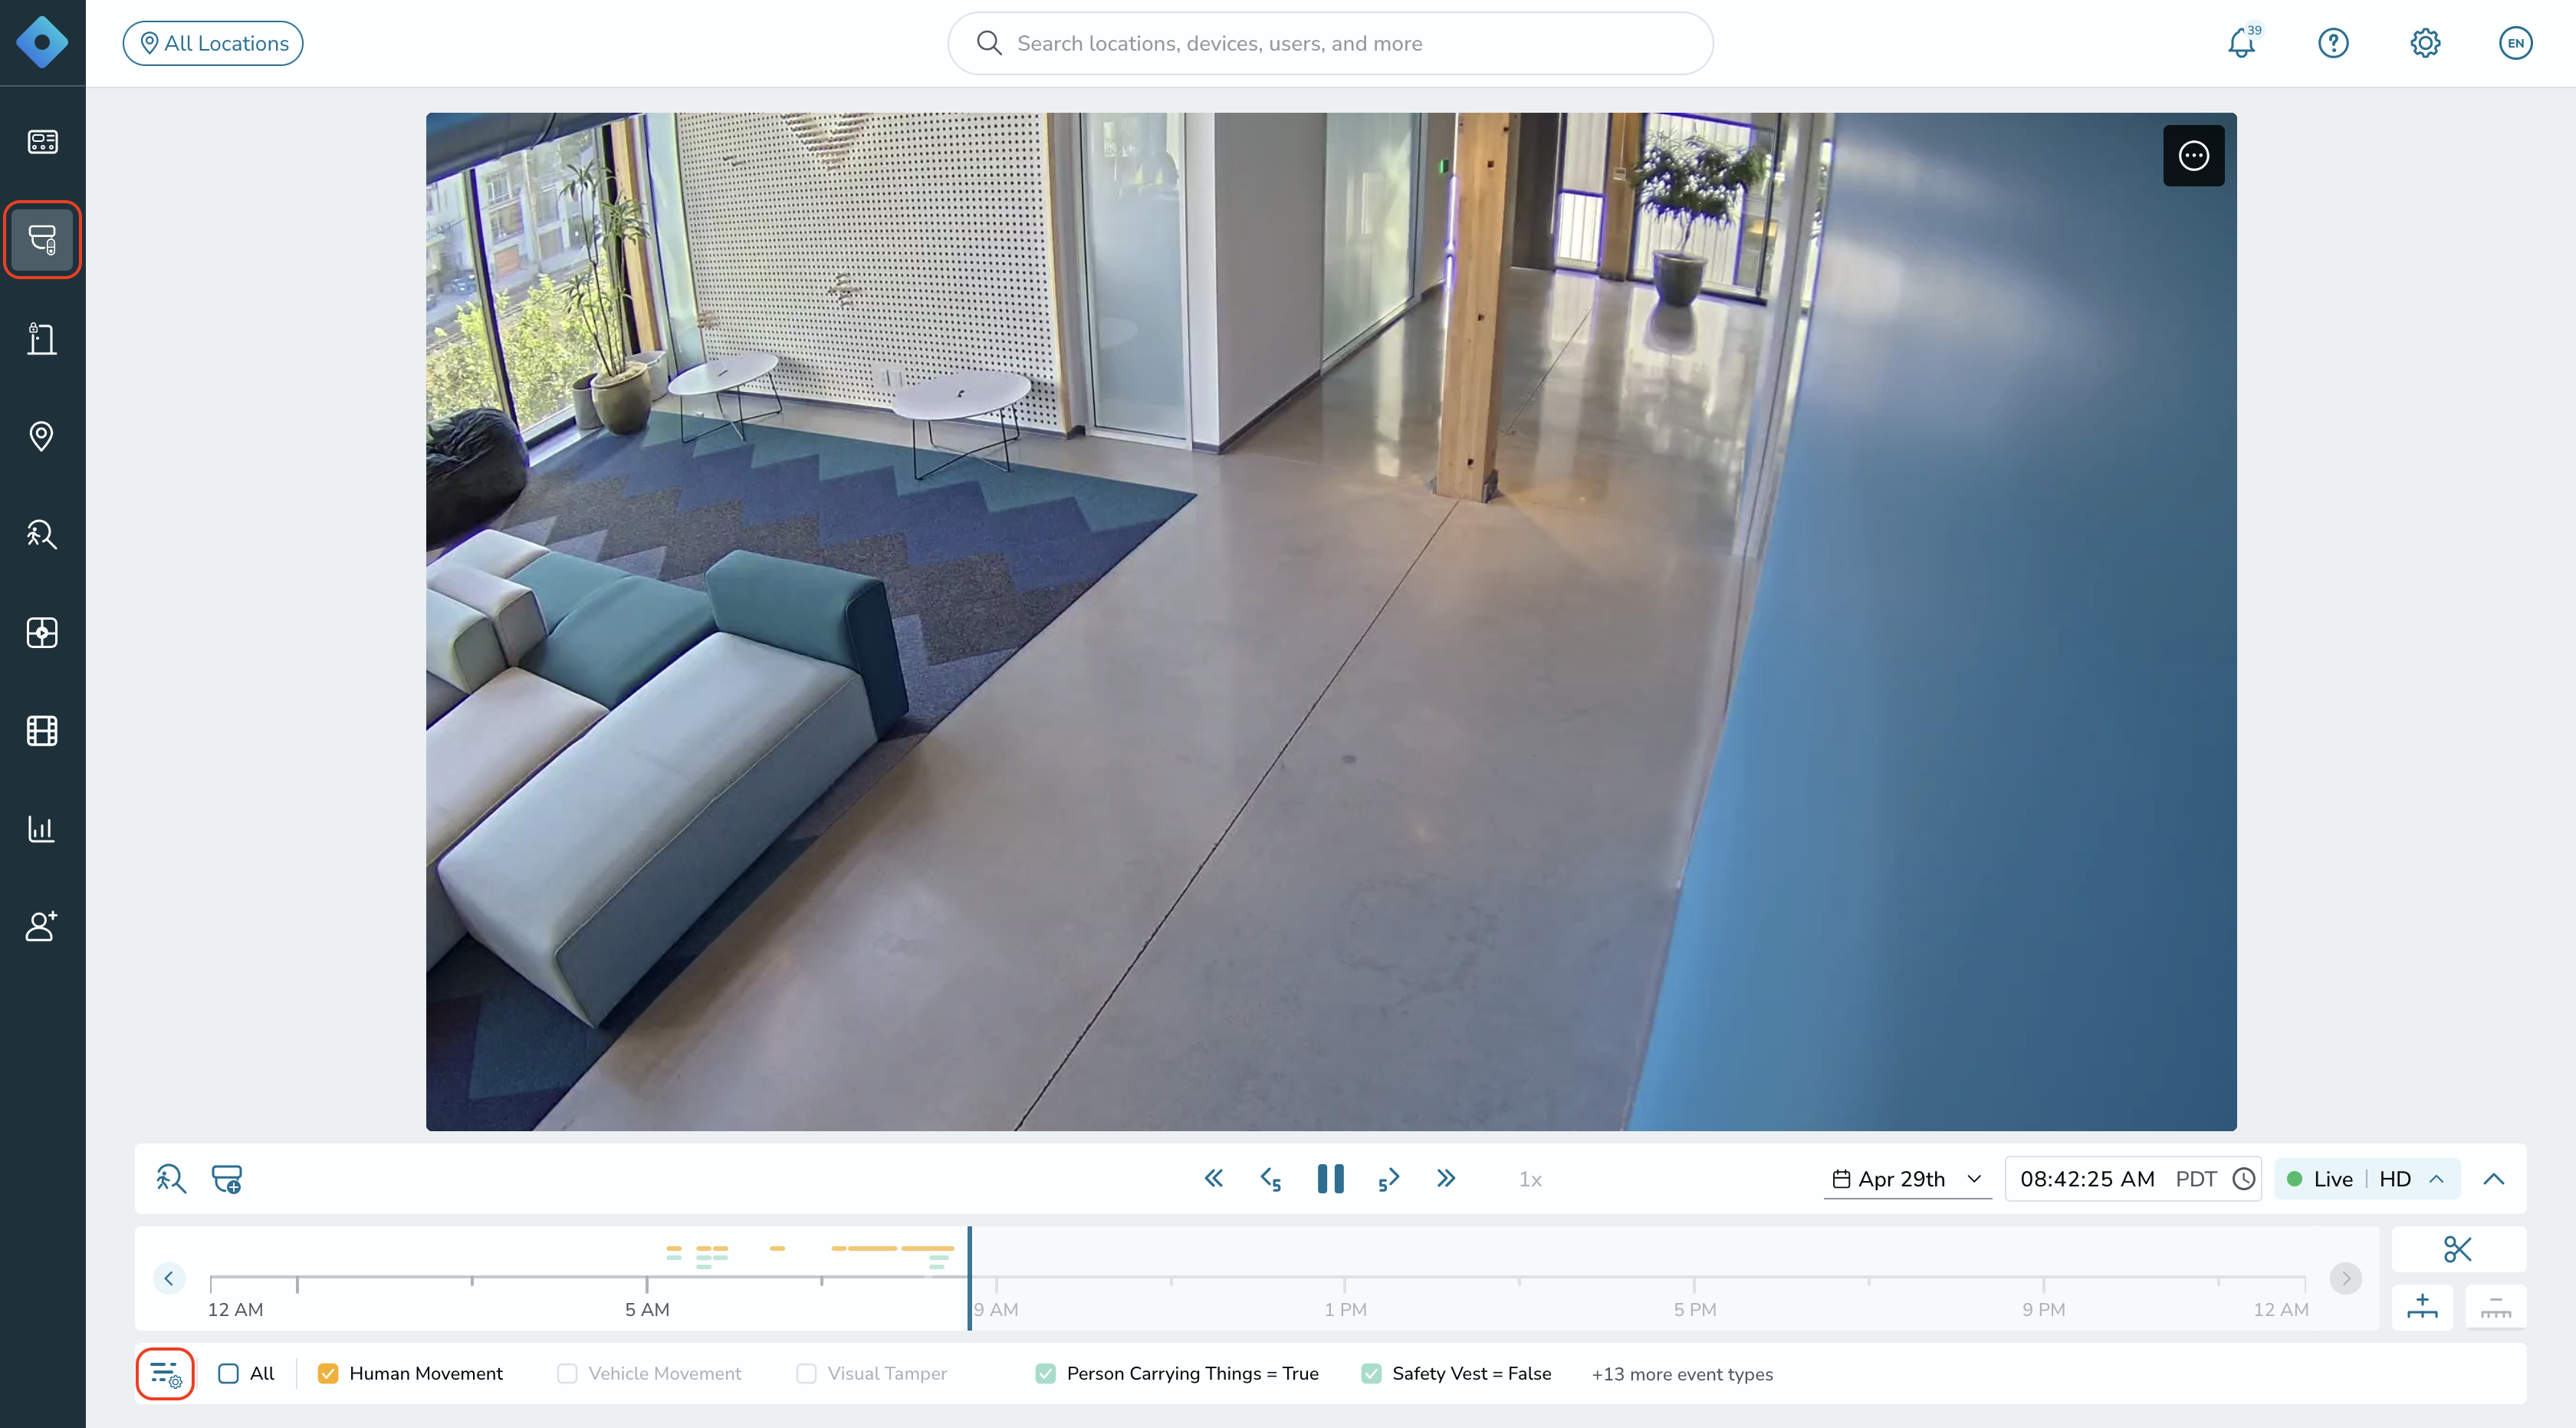Image resolution: width=2576 pixels, height=1428 pixels.
Task: Check the Vehicle Movement checkbox
Action: coord(567,1374)
